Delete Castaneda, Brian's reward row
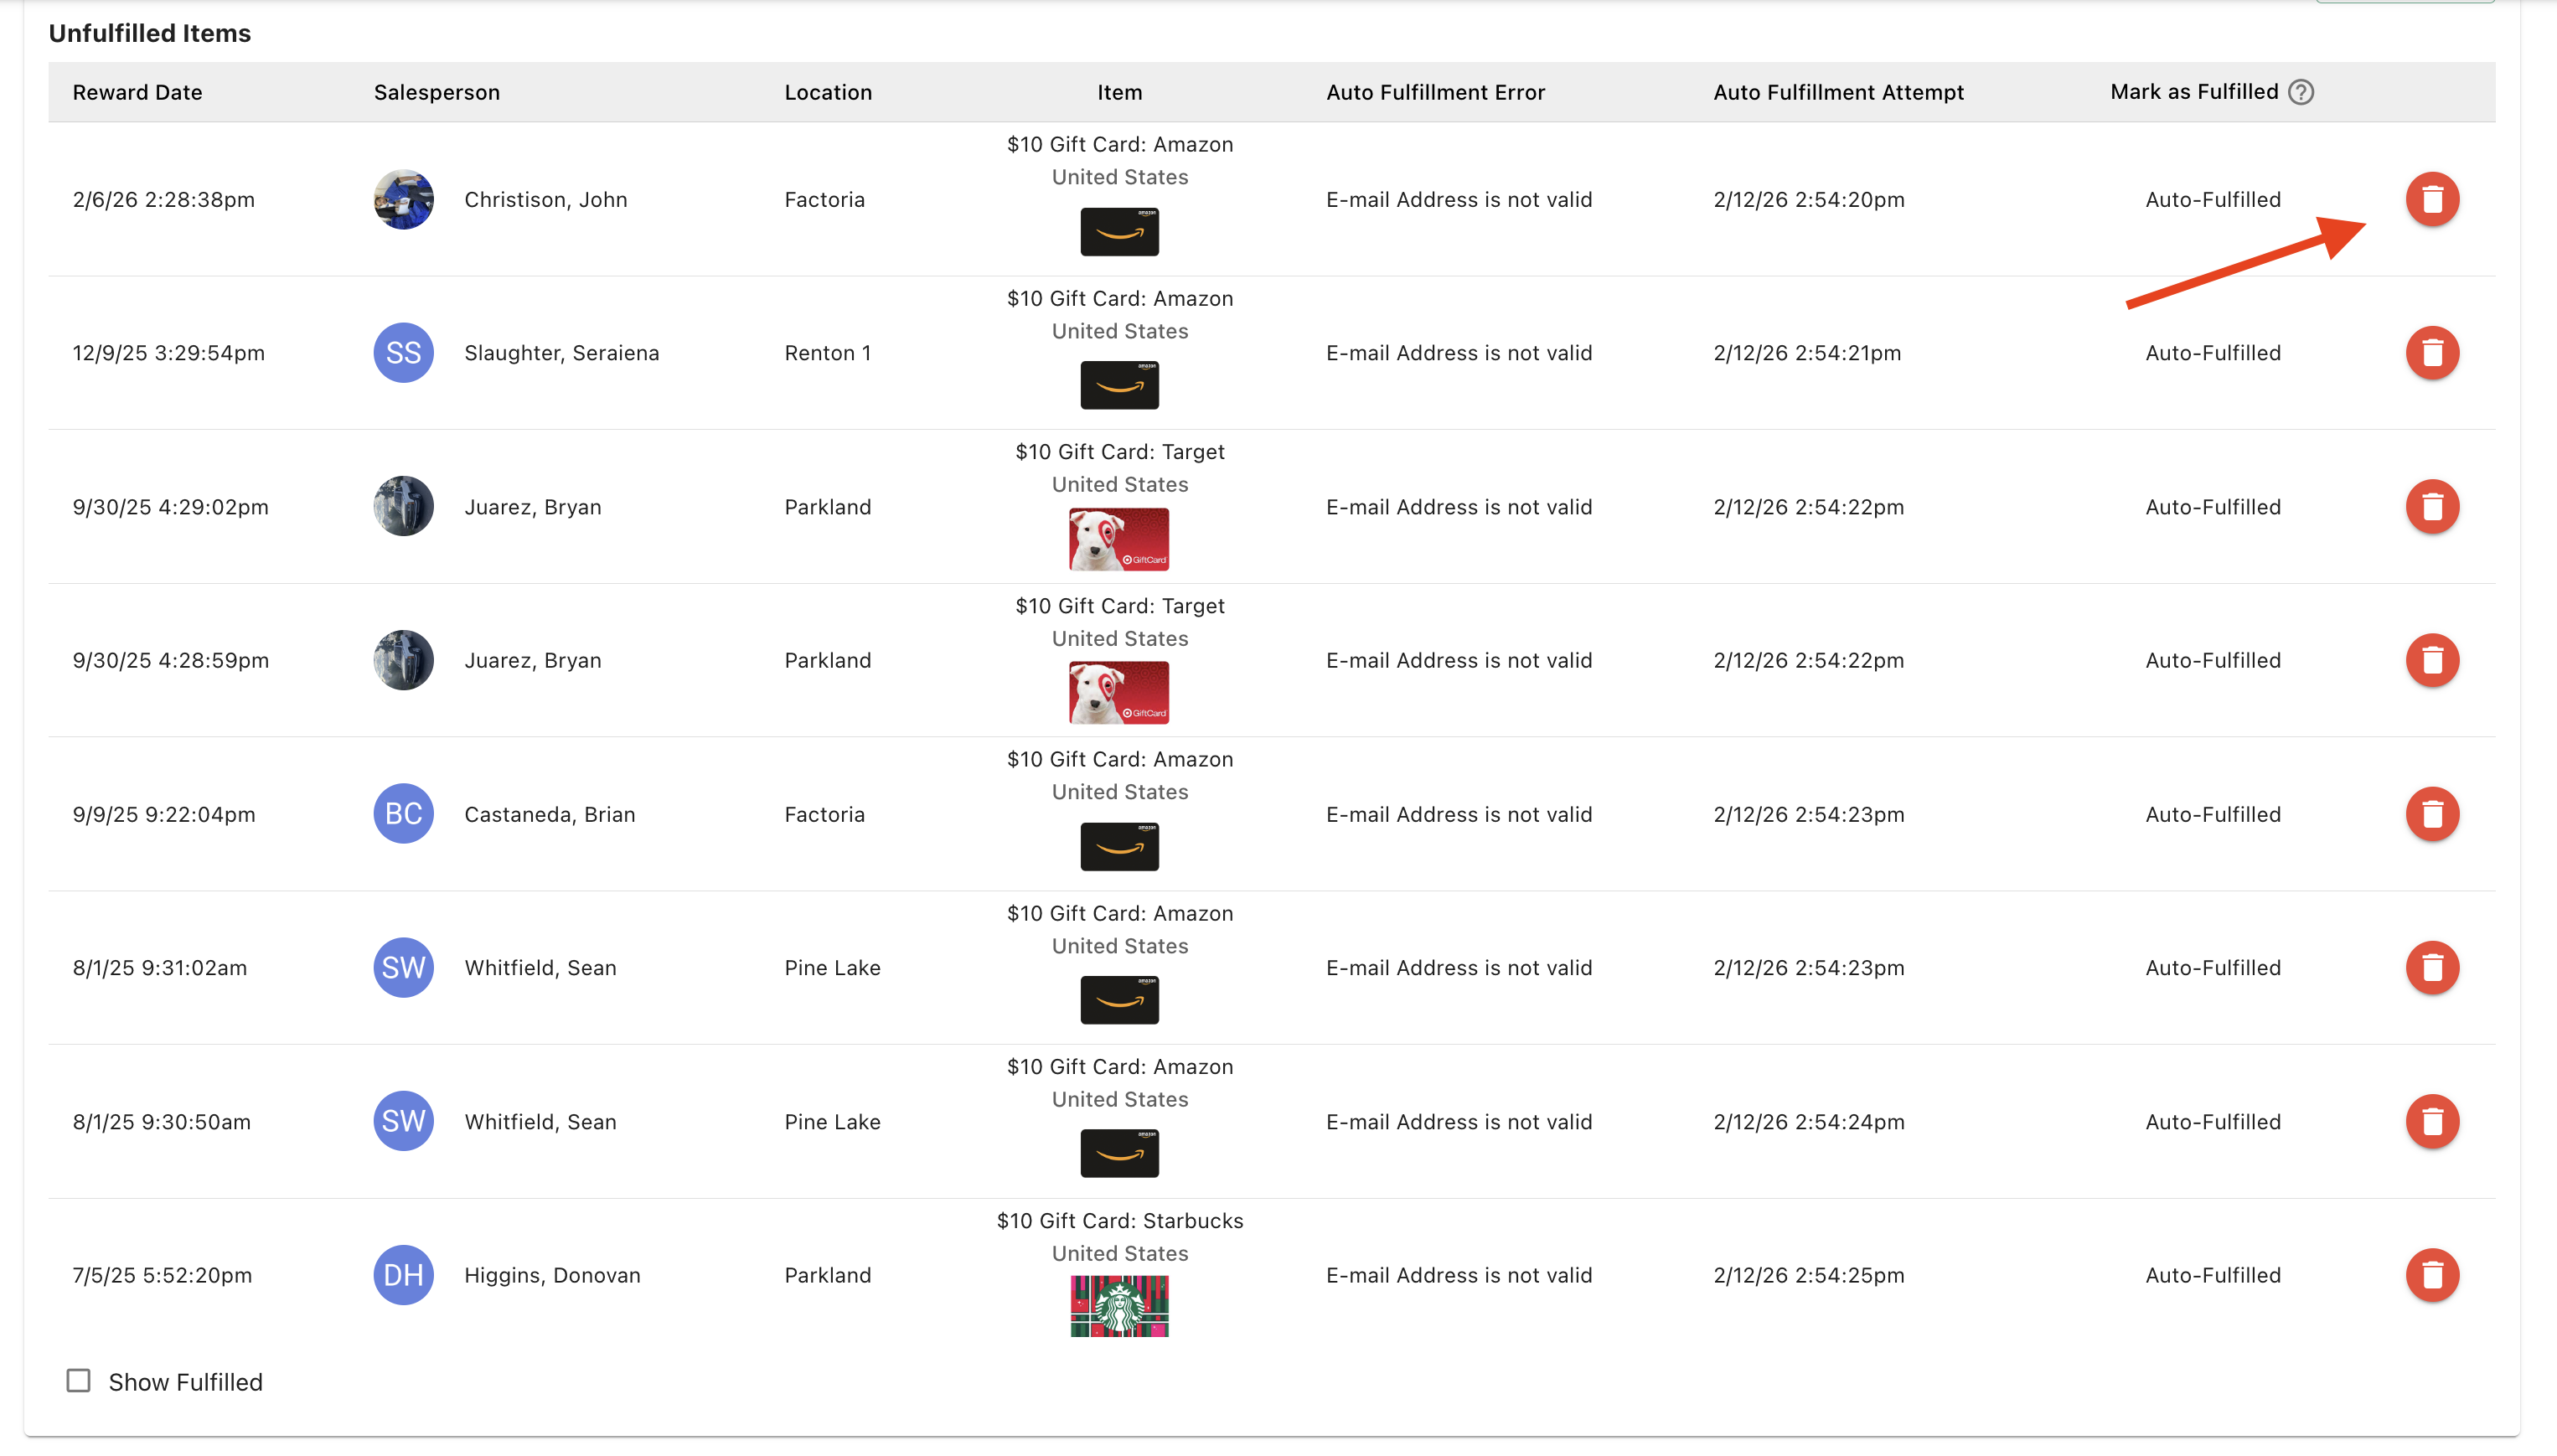The width and height of the screenshot is (2557, 1456). [x=2432, y=814]
